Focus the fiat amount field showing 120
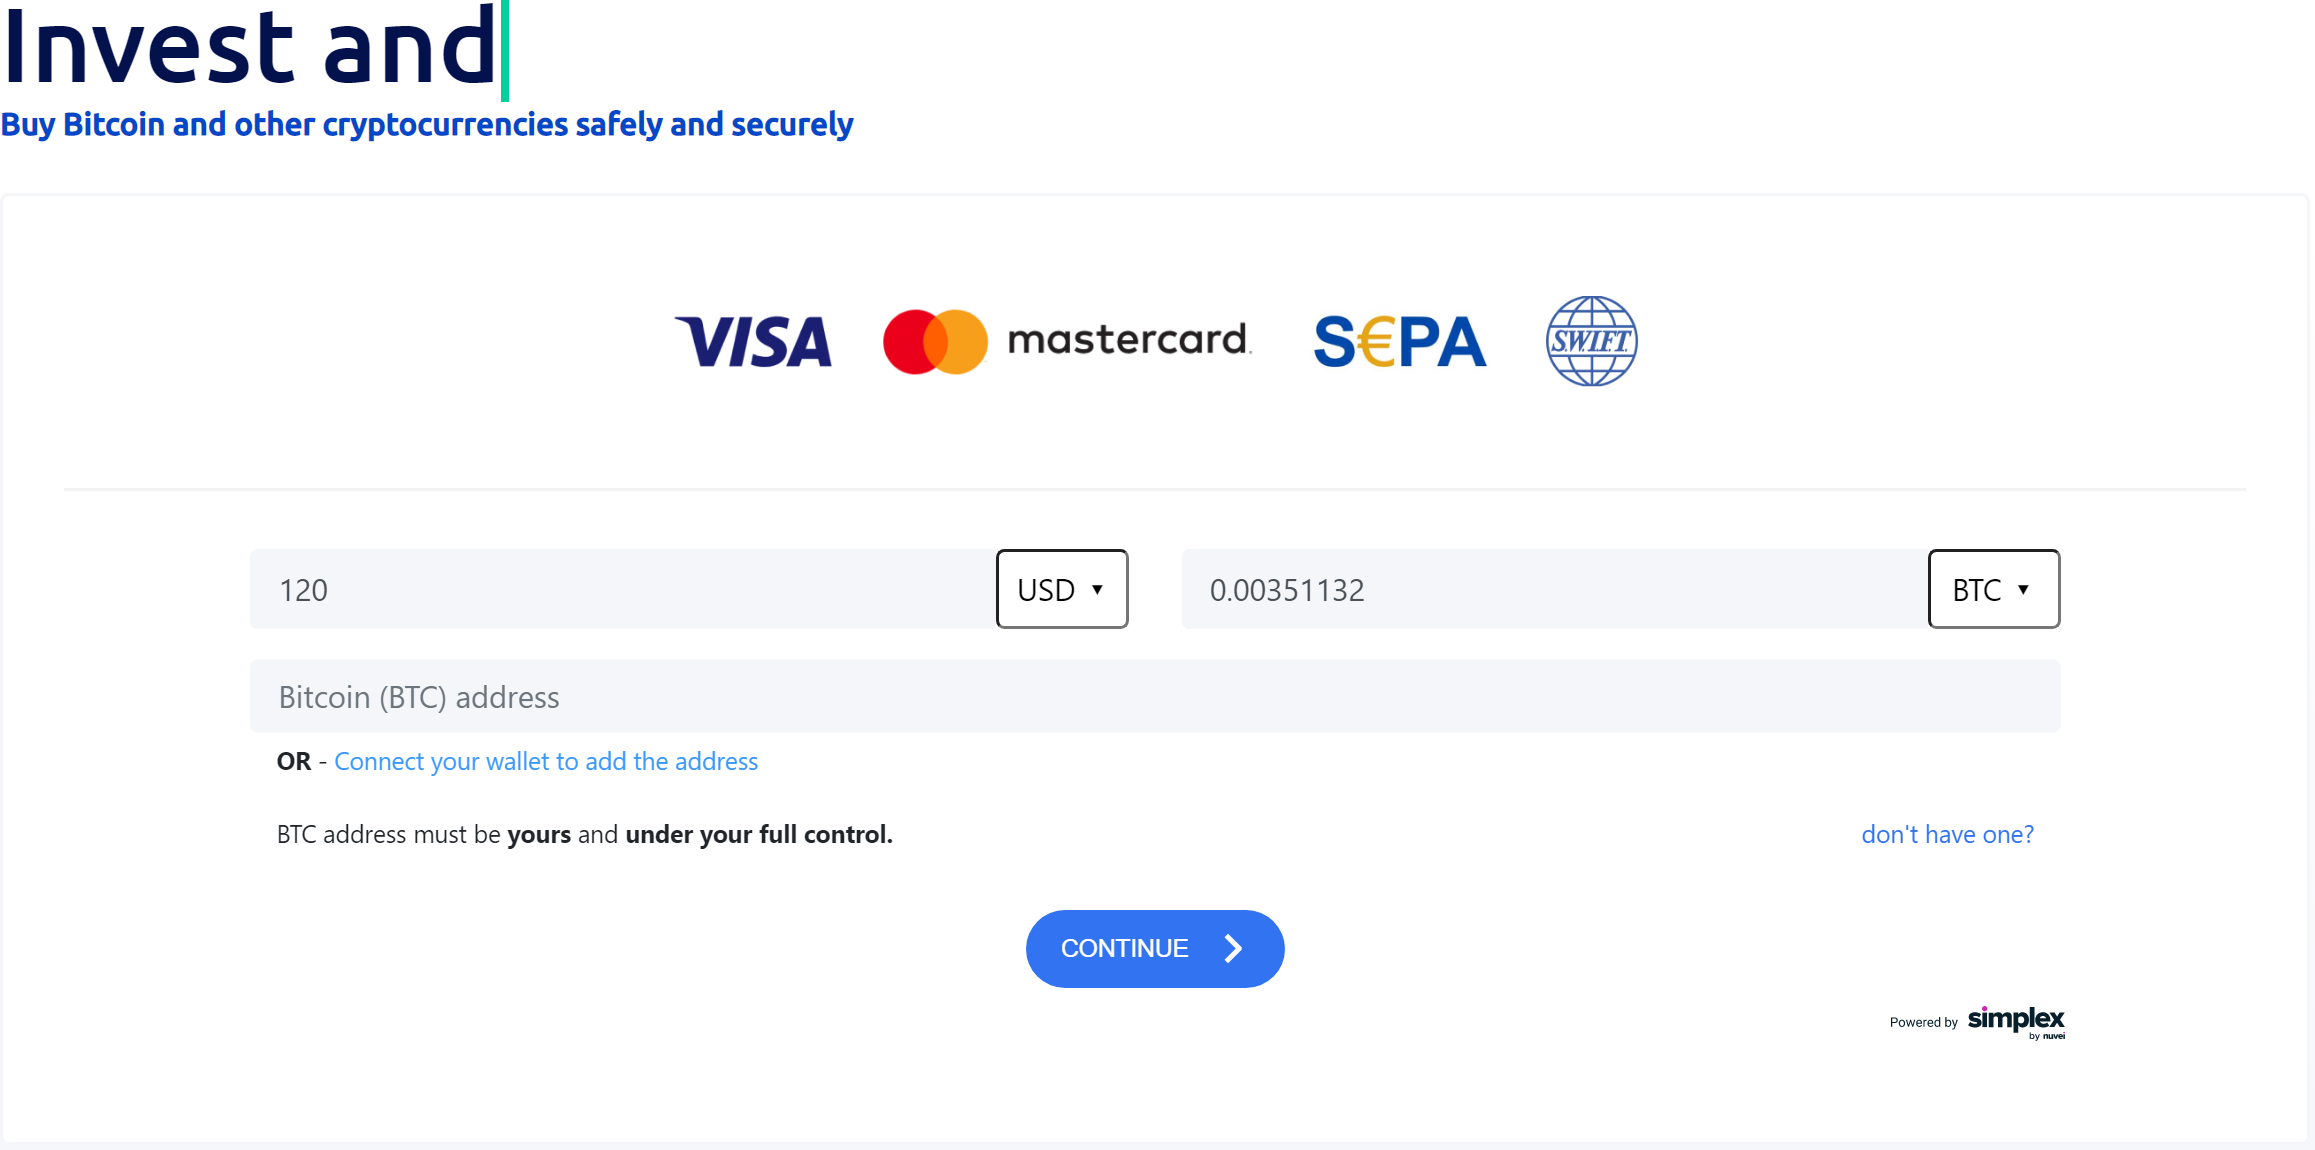This screenshot has width=2315, height=1150. [623, 589]
